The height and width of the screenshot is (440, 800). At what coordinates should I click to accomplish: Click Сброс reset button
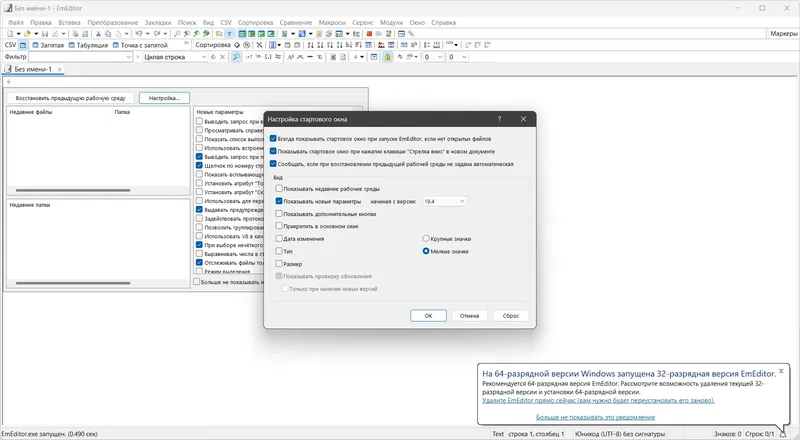point(511,315)
